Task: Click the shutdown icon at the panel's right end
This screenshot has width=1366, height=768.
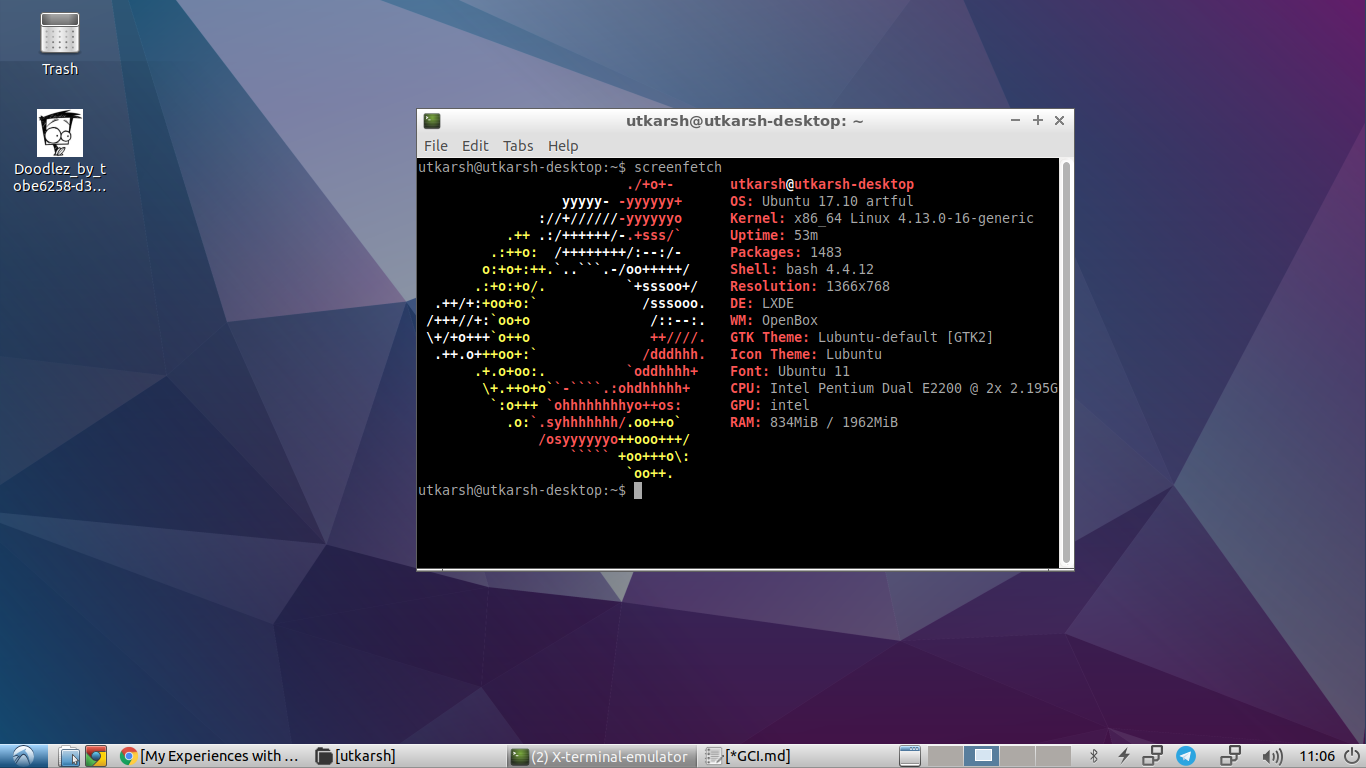Action: [x=1351, y=756]
